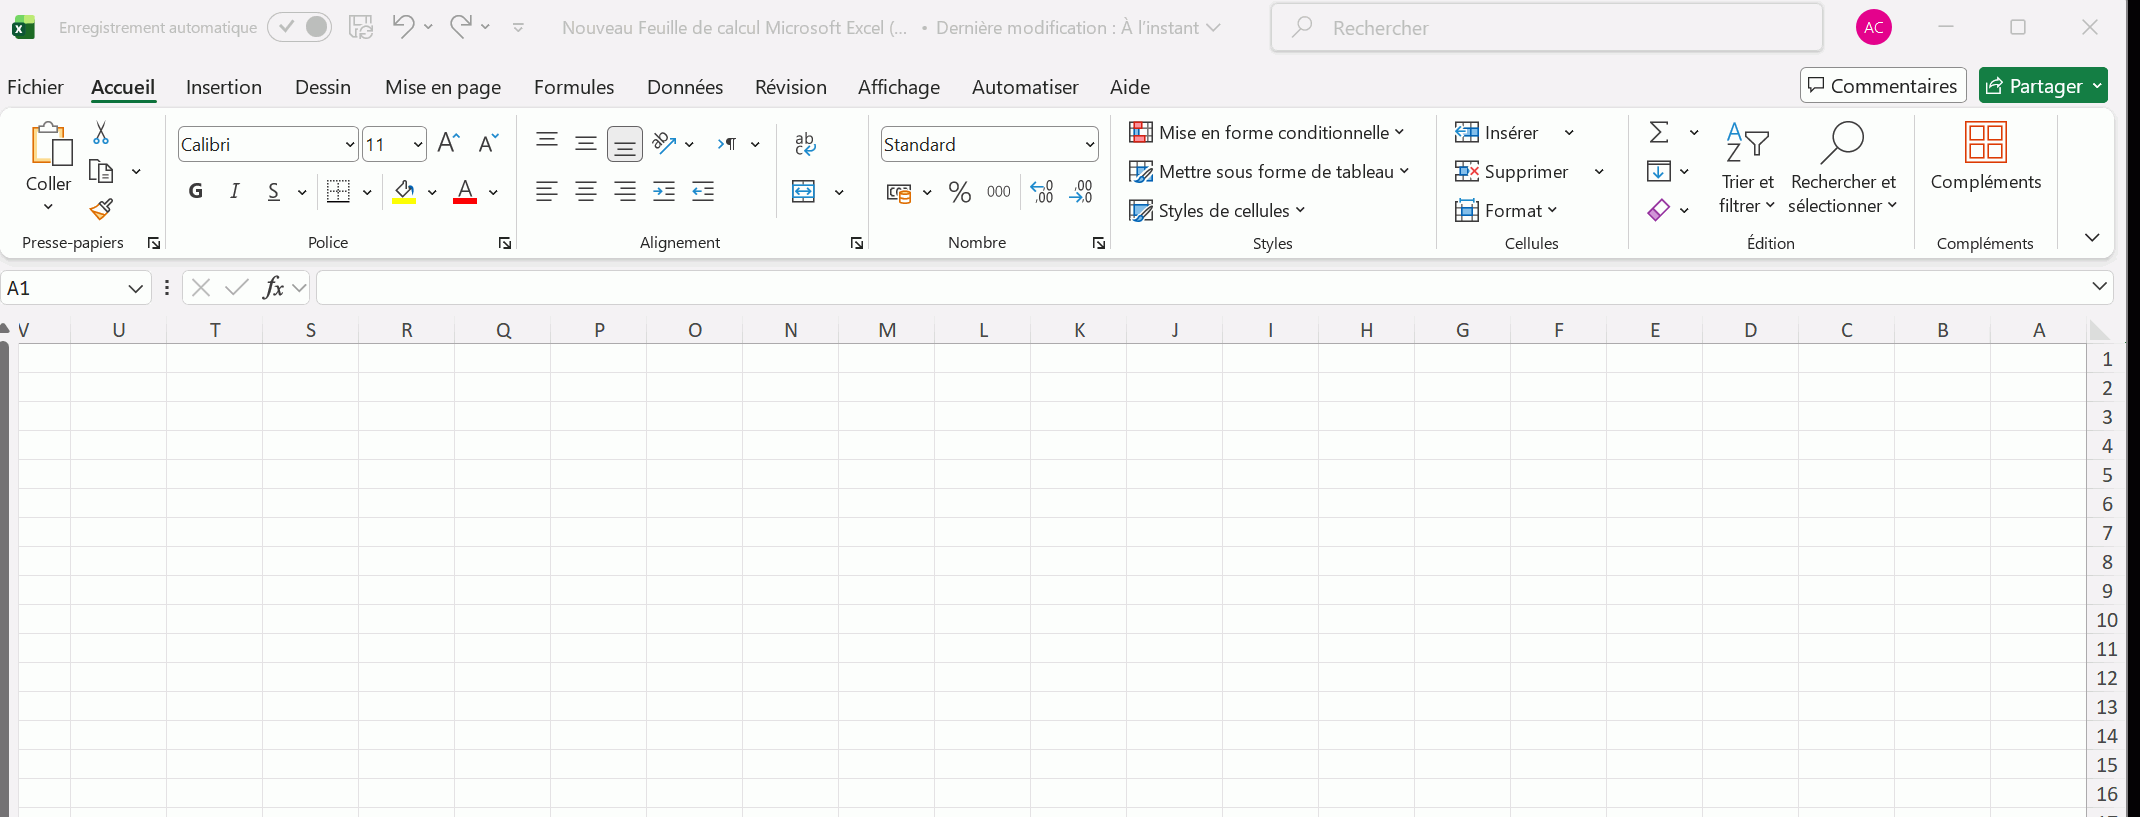2140x817 pixels.
Task: Toggle bold G formatting
Action: [196, 191]
